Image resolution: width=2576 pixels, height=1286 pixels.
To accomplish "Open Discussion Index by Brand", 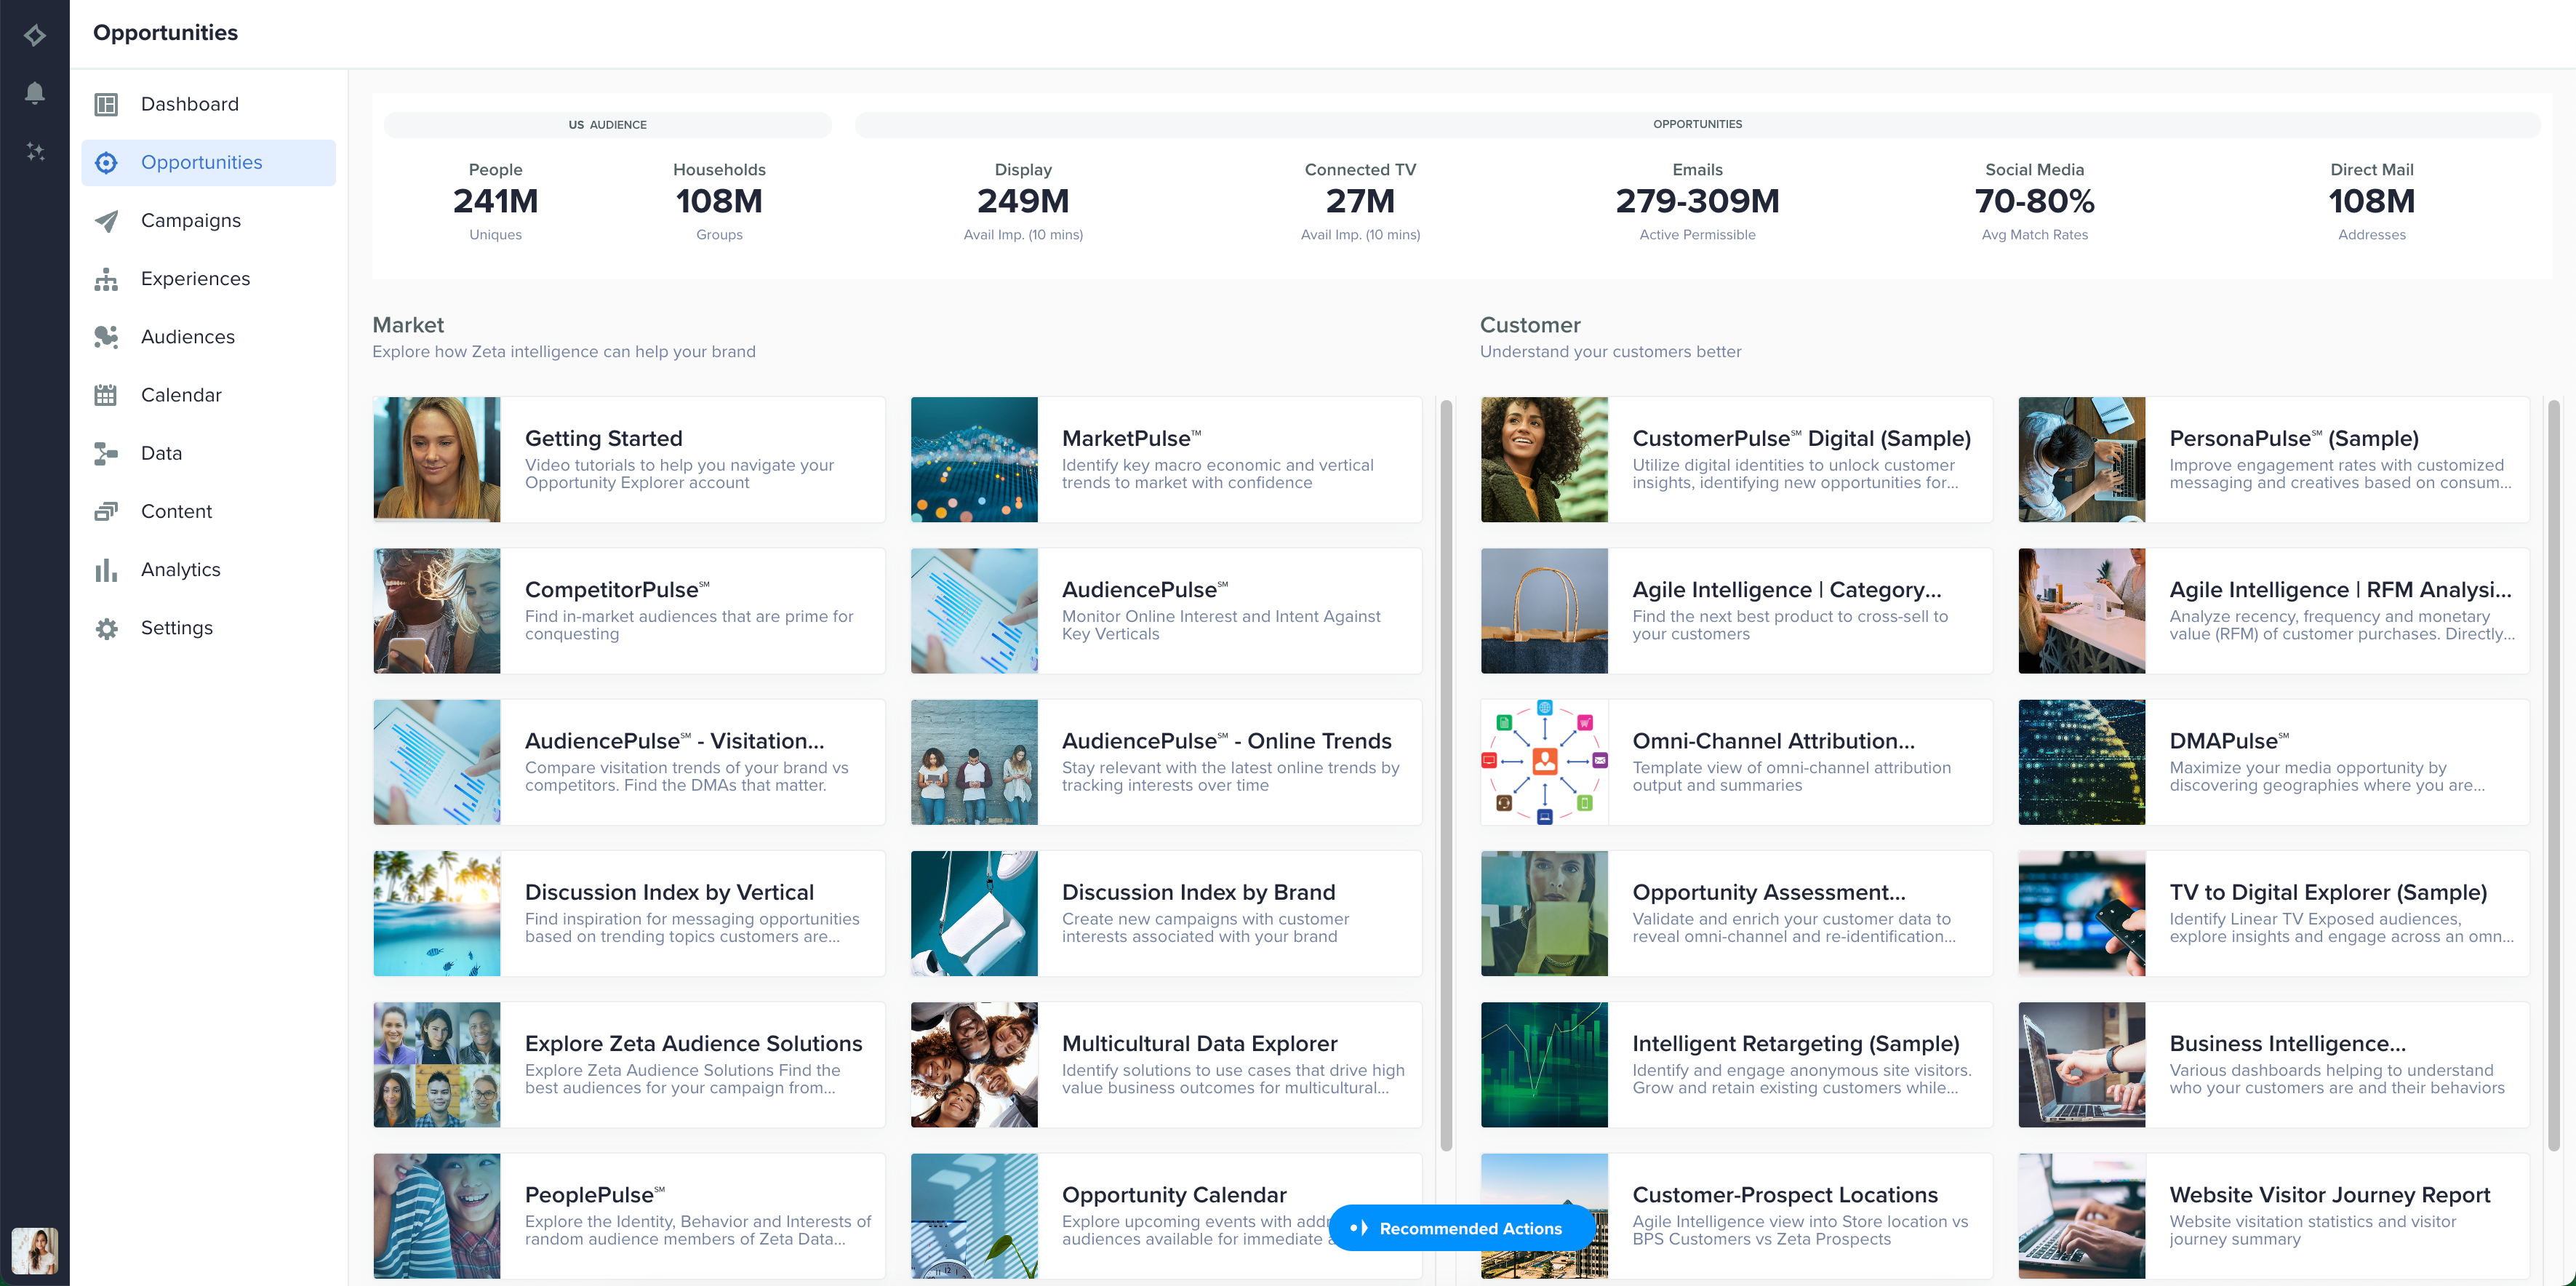I will pos(1166,913).
